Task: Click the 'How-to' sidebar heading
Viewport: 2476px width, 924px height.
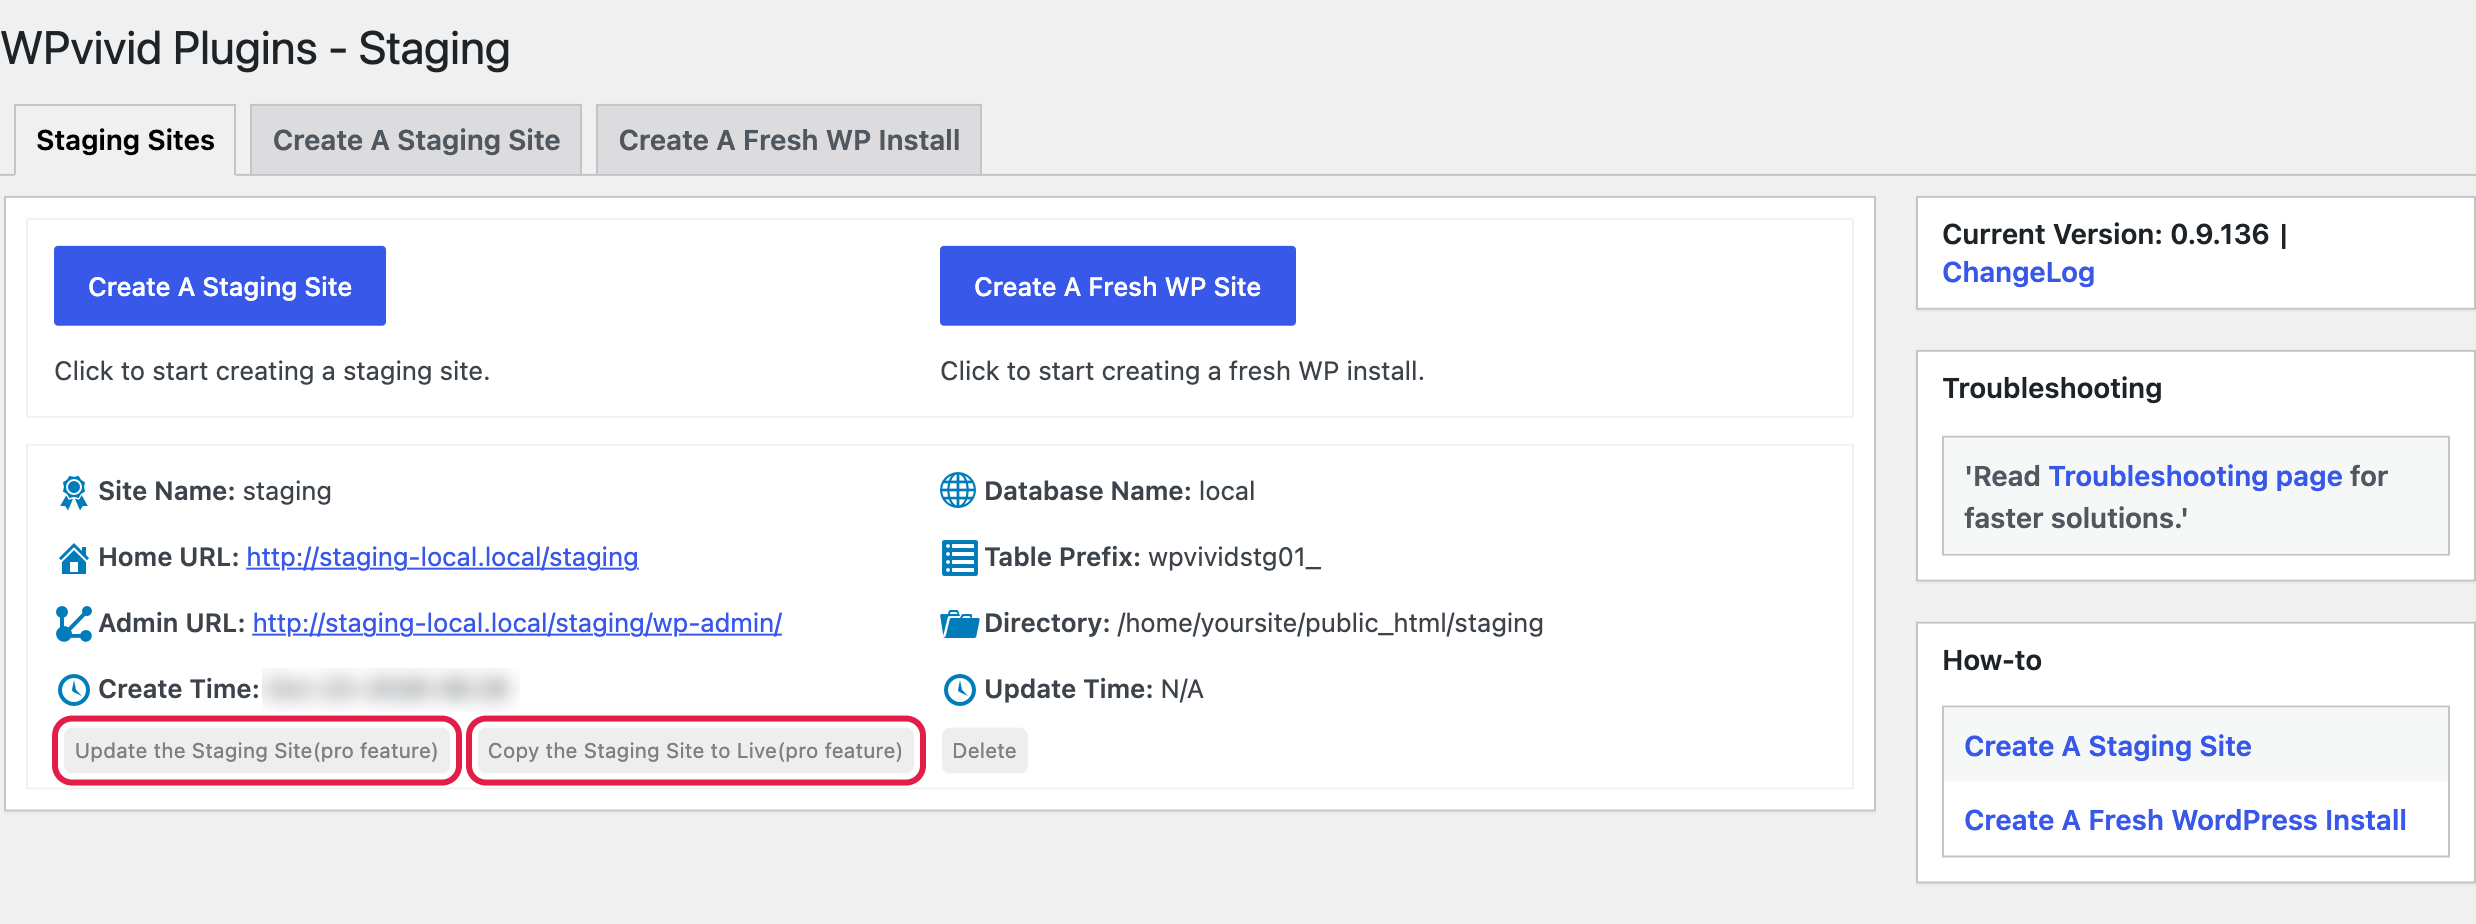Action: [x=1992, y=660]
